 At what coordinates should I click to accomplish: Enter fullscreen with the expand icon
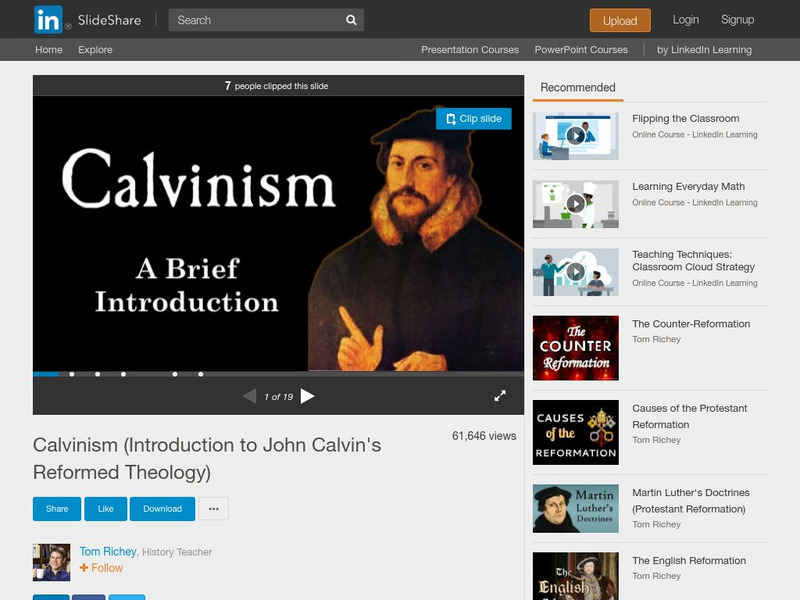[500, 396]
